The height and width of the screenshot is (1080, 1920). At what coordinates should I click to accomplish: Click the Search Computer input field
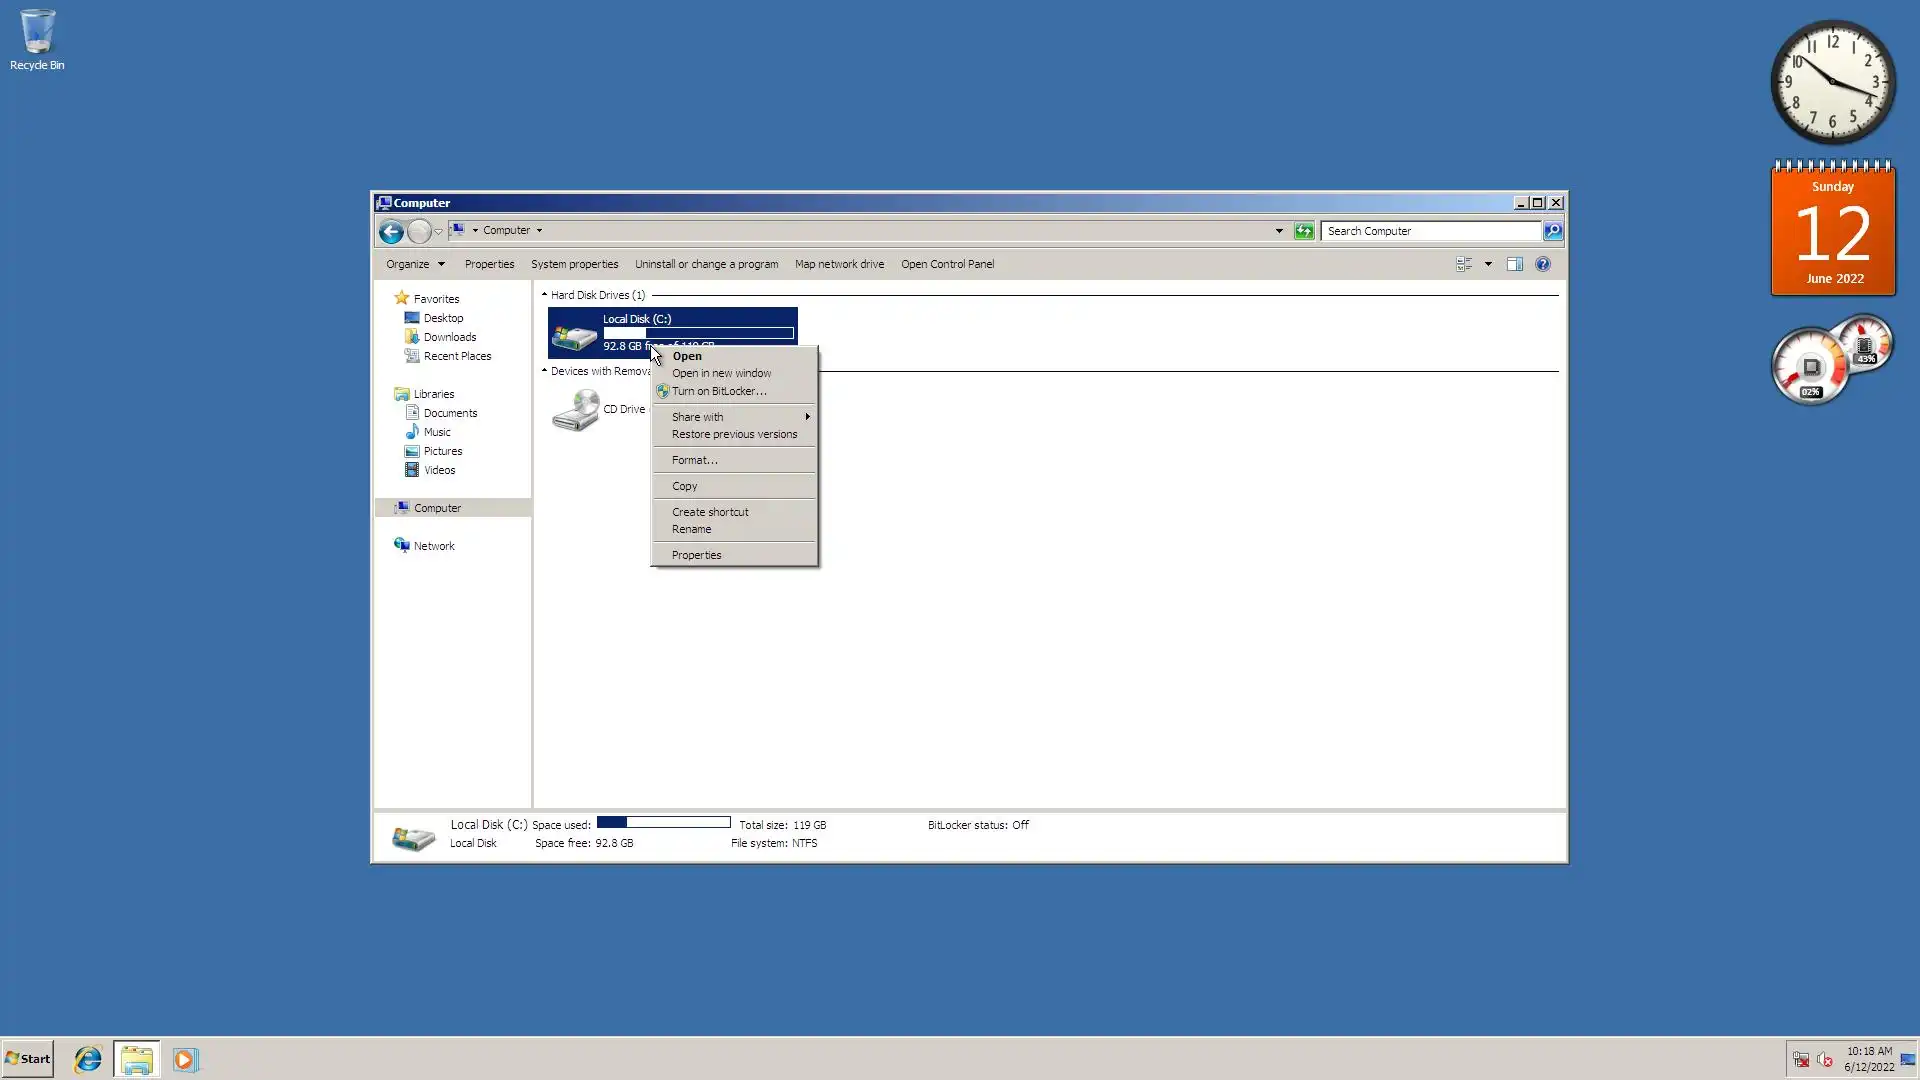coord(1428,231)
